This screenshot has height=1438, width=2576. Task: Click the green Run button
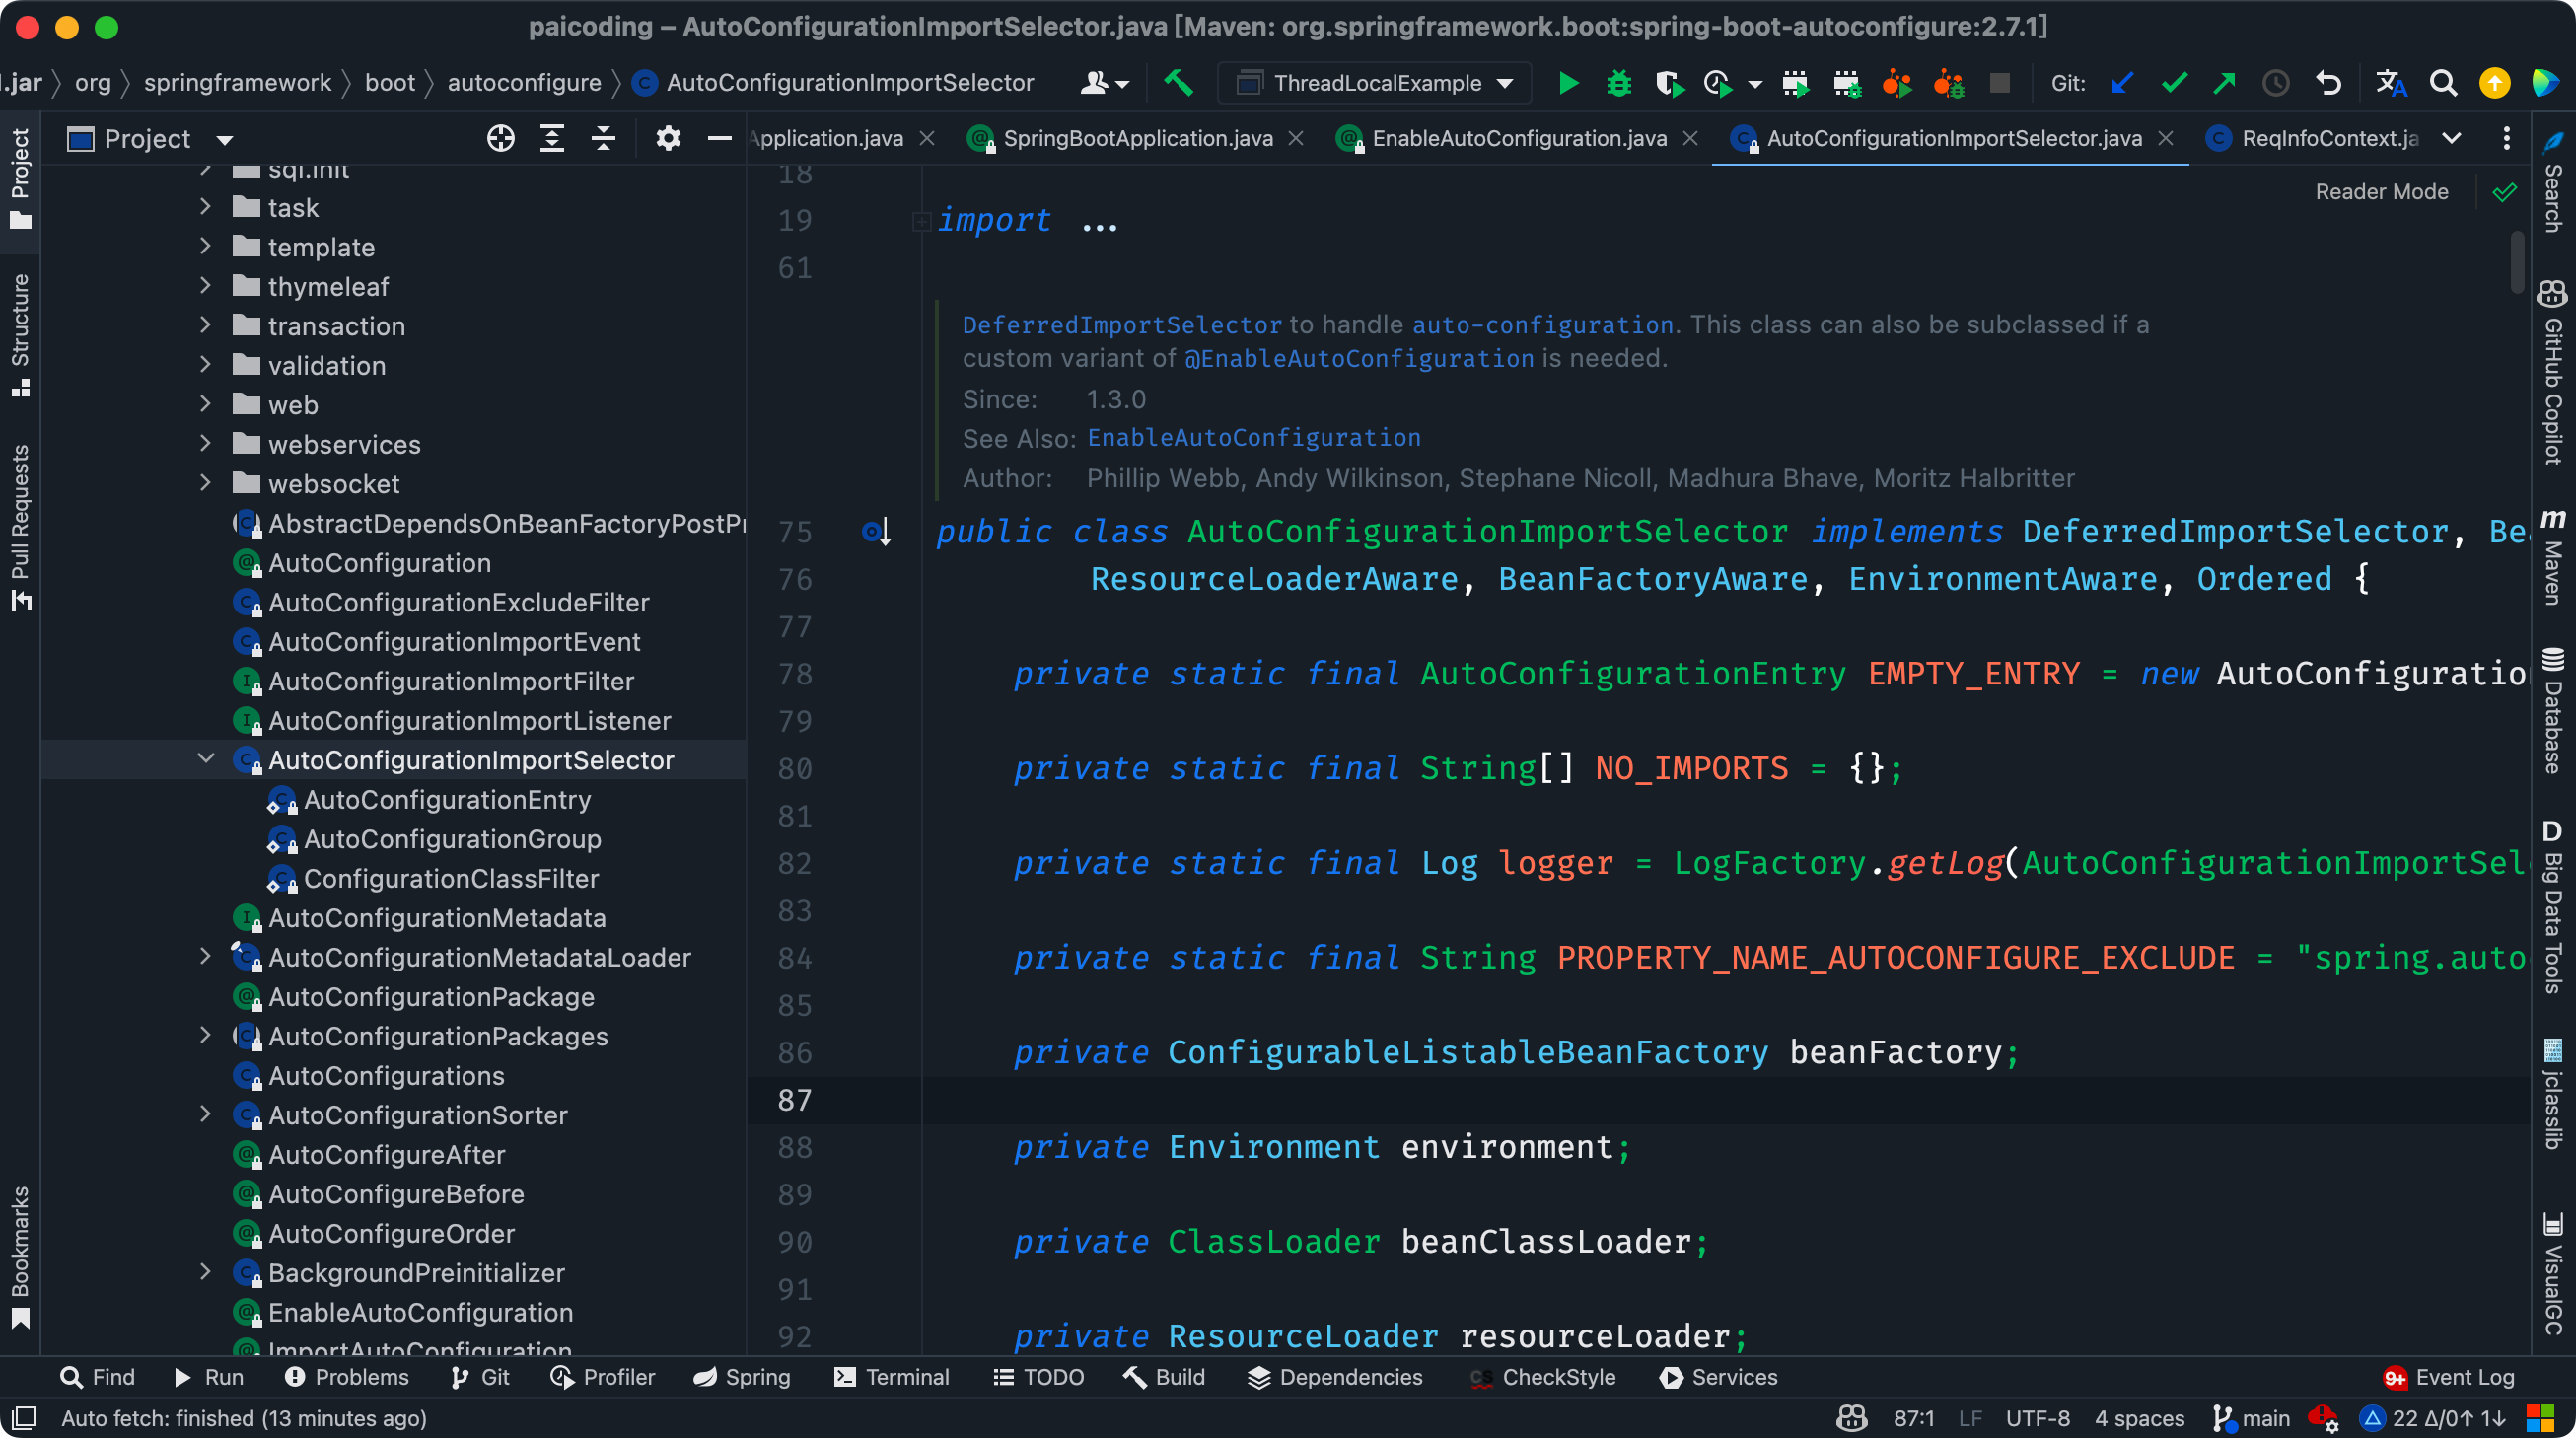(x=1568, y=83)
